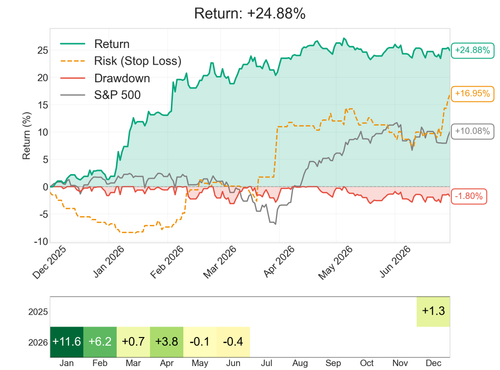Image resolution: width=500 pixels, height=370 pixels.
Task: Select the January 2026 +11.6 heatmap cell
Action: click(67, 342)
